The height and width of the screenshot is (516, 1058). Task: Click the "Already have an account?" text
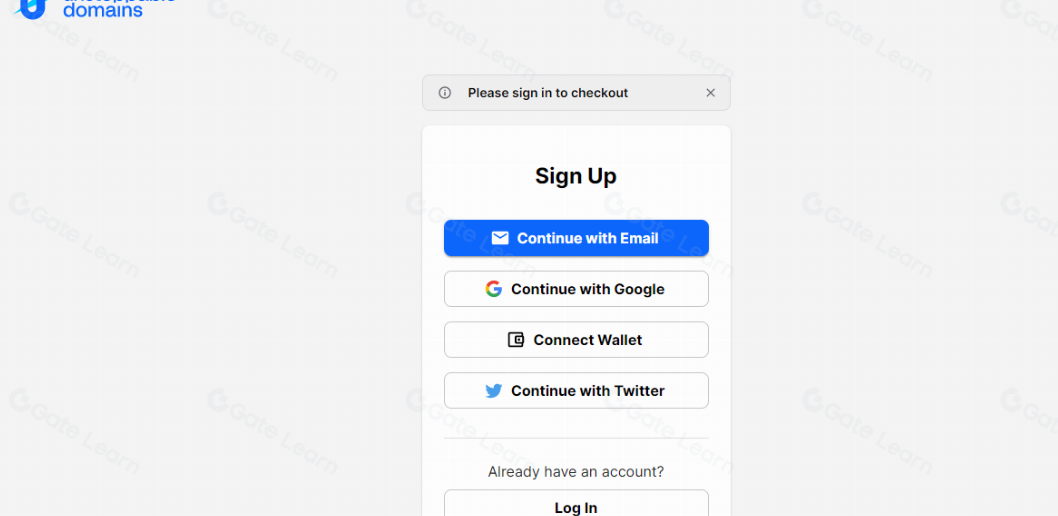tap(576, 472)
